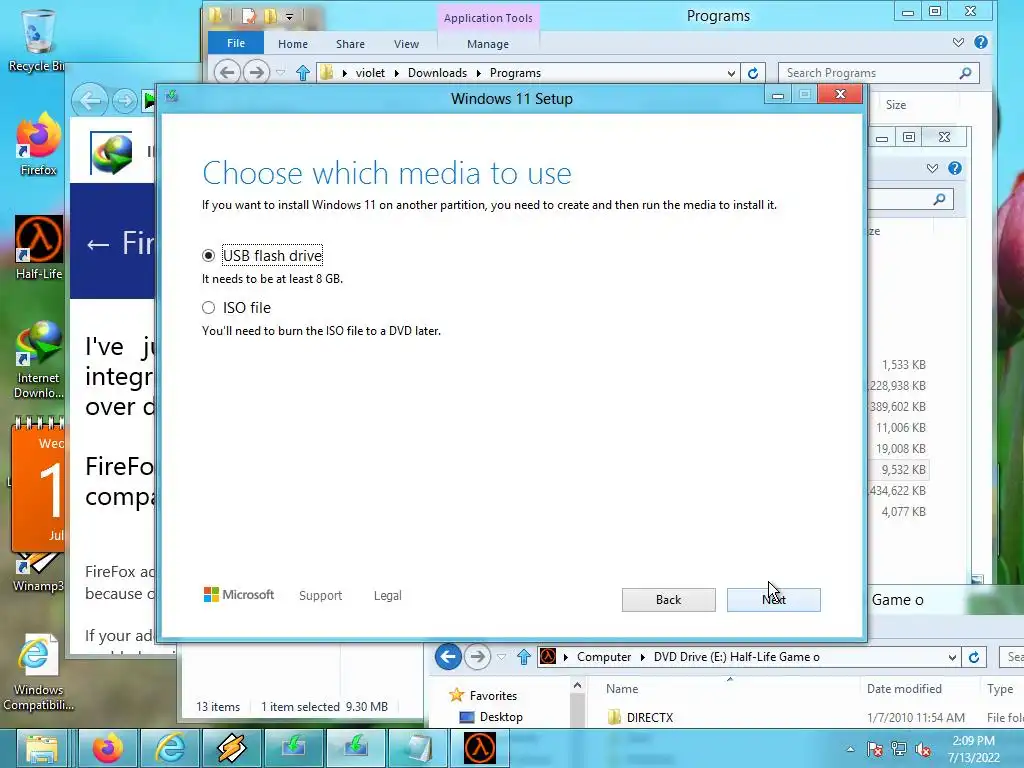Click the search magnifier in Programs window
Screen dimensions: 1024x768
(965, 72)
